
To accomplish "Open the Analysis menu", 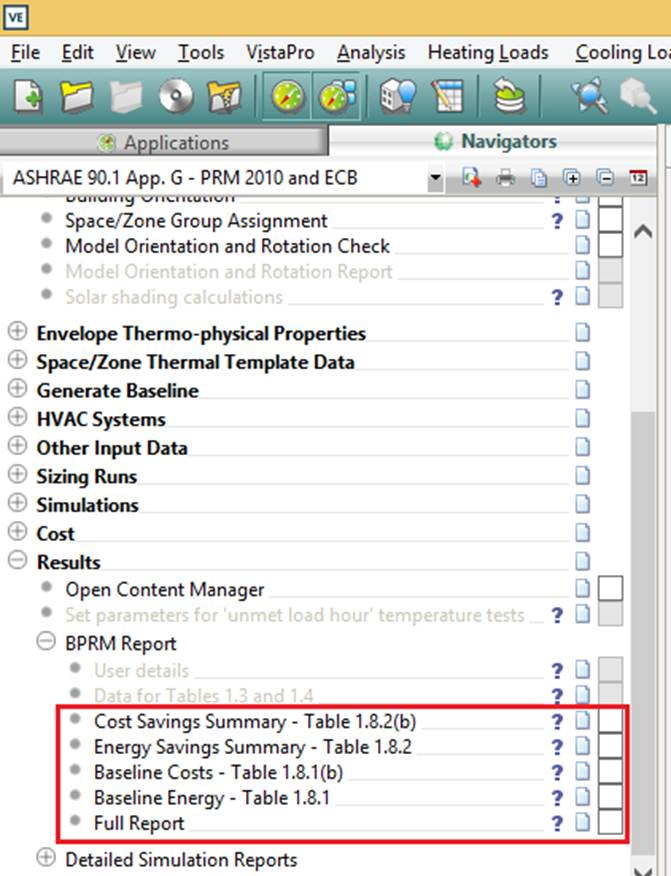I will tap(371, 53).
